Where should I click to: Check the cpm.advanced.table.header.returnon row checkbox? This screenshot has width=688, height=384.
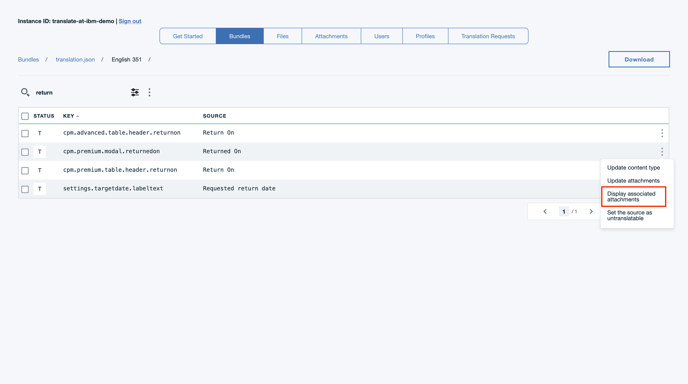click(x=25, y=133)
